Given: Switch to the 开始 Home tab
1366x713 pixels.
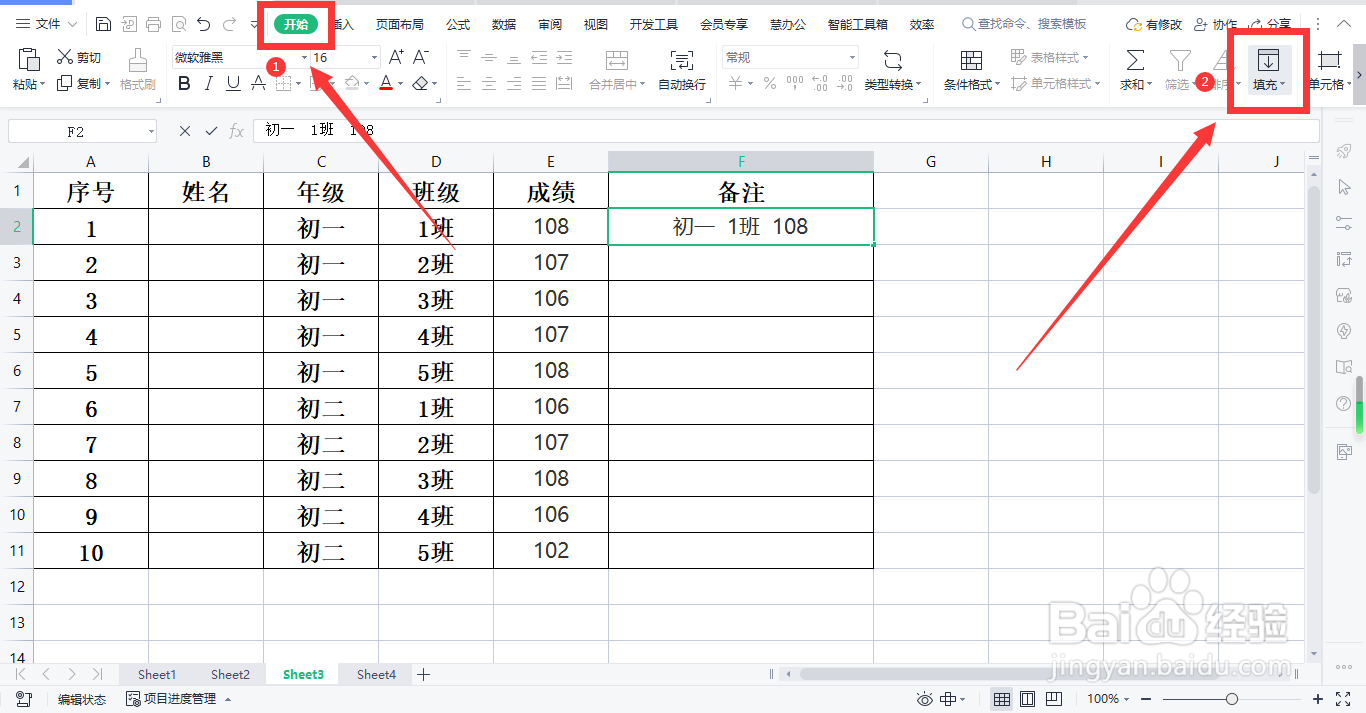Looking at the screenshot, I should point(296,24).
